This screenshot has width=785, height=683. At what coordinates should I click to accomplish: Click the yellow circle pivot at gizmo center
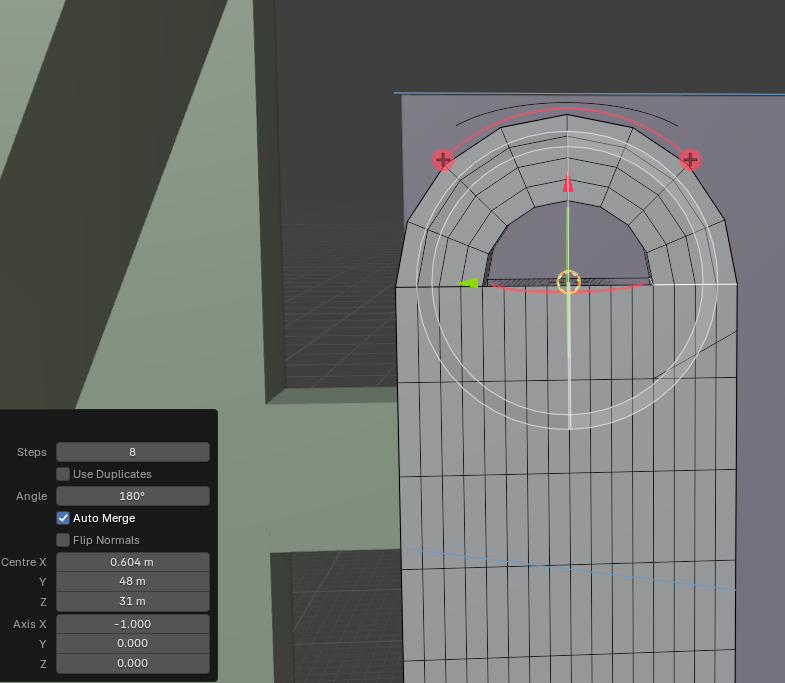pos(569,282)
